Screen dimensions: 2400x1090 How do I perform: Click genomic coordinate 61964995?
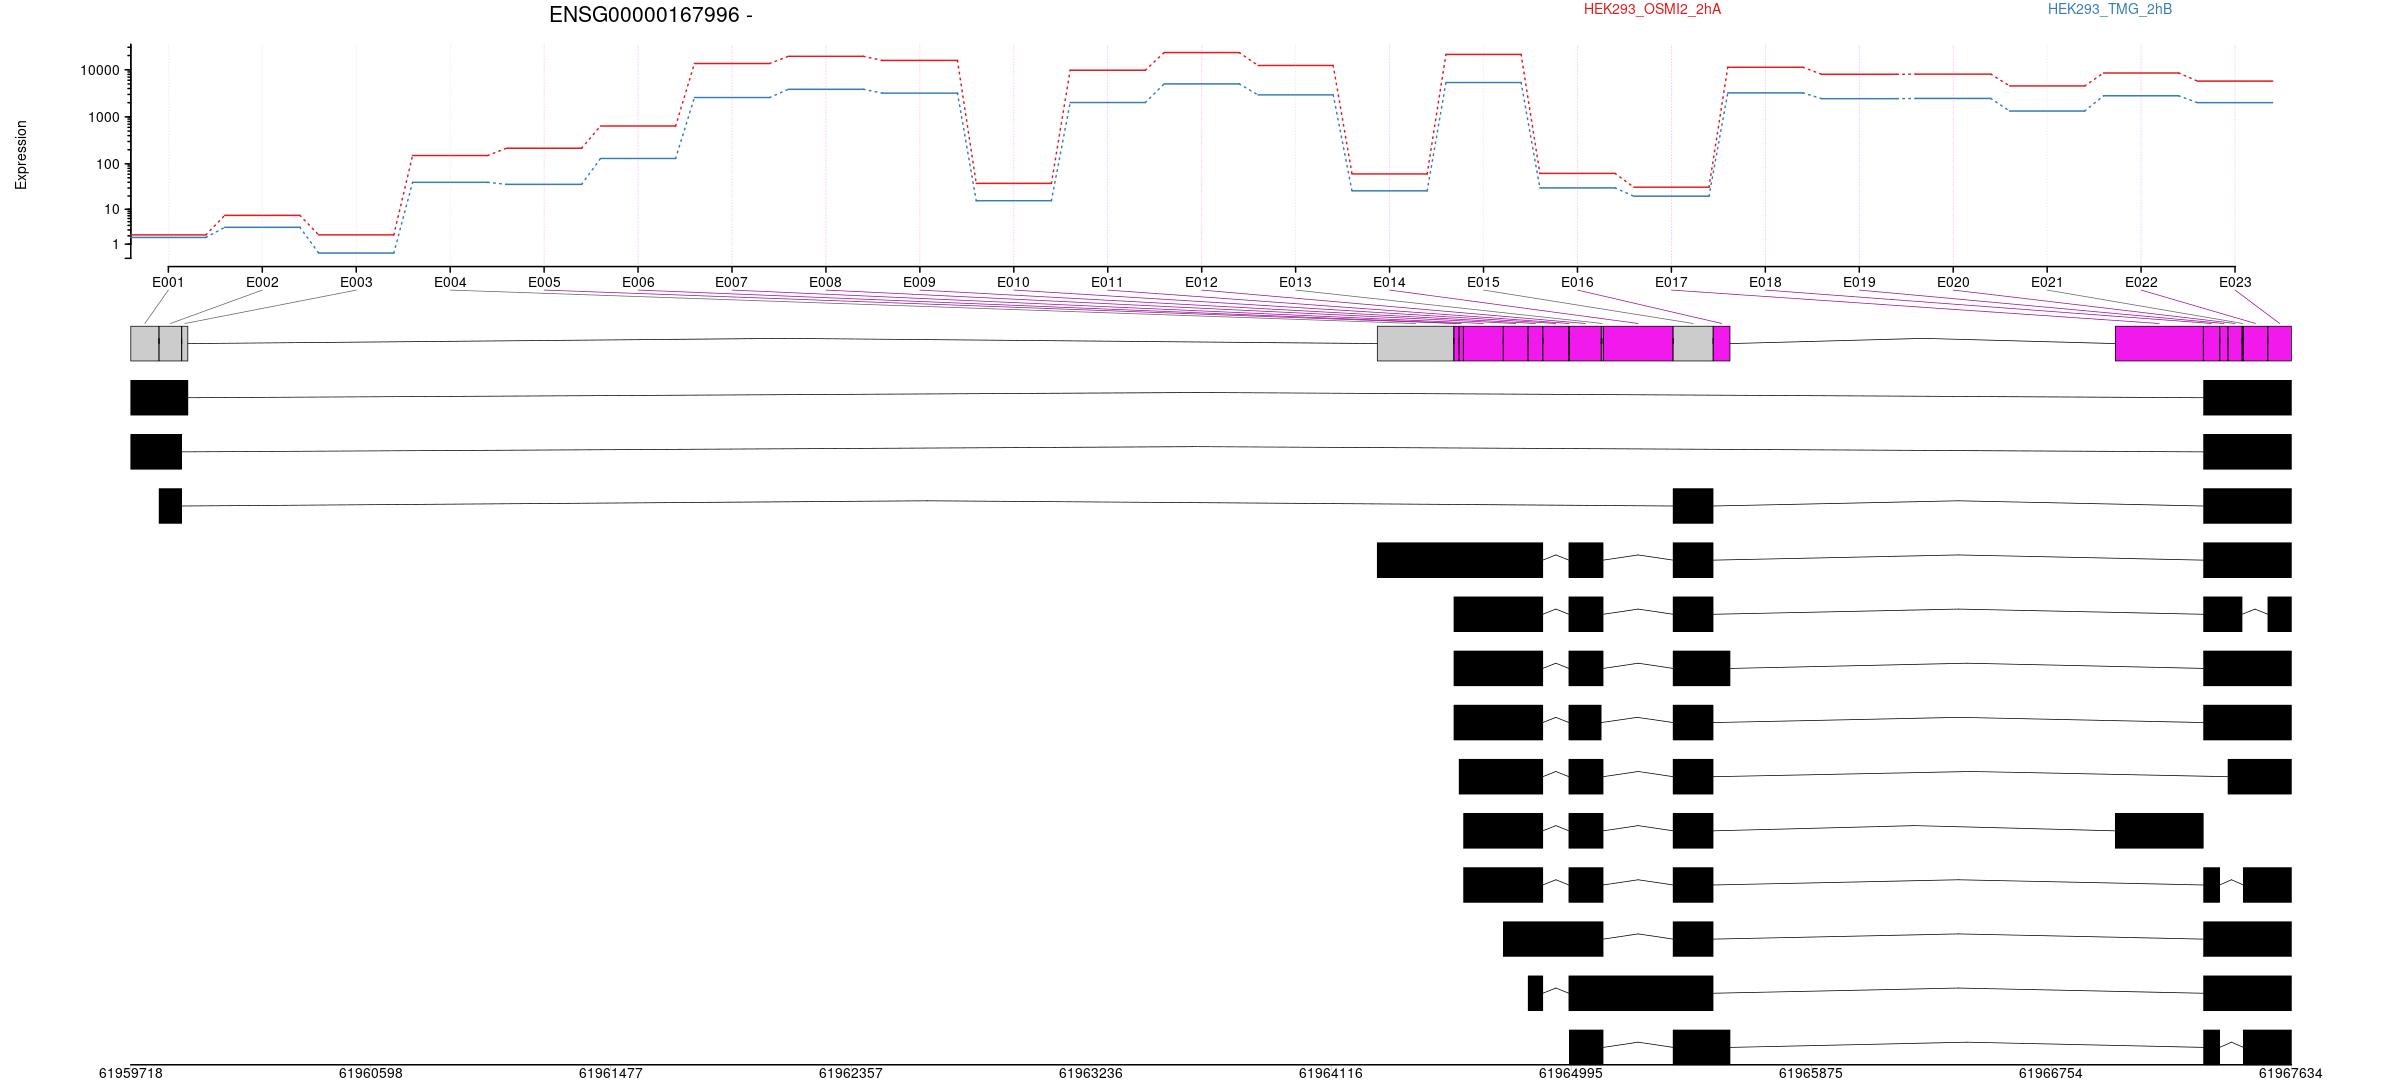click(x=1570, y=1073)
